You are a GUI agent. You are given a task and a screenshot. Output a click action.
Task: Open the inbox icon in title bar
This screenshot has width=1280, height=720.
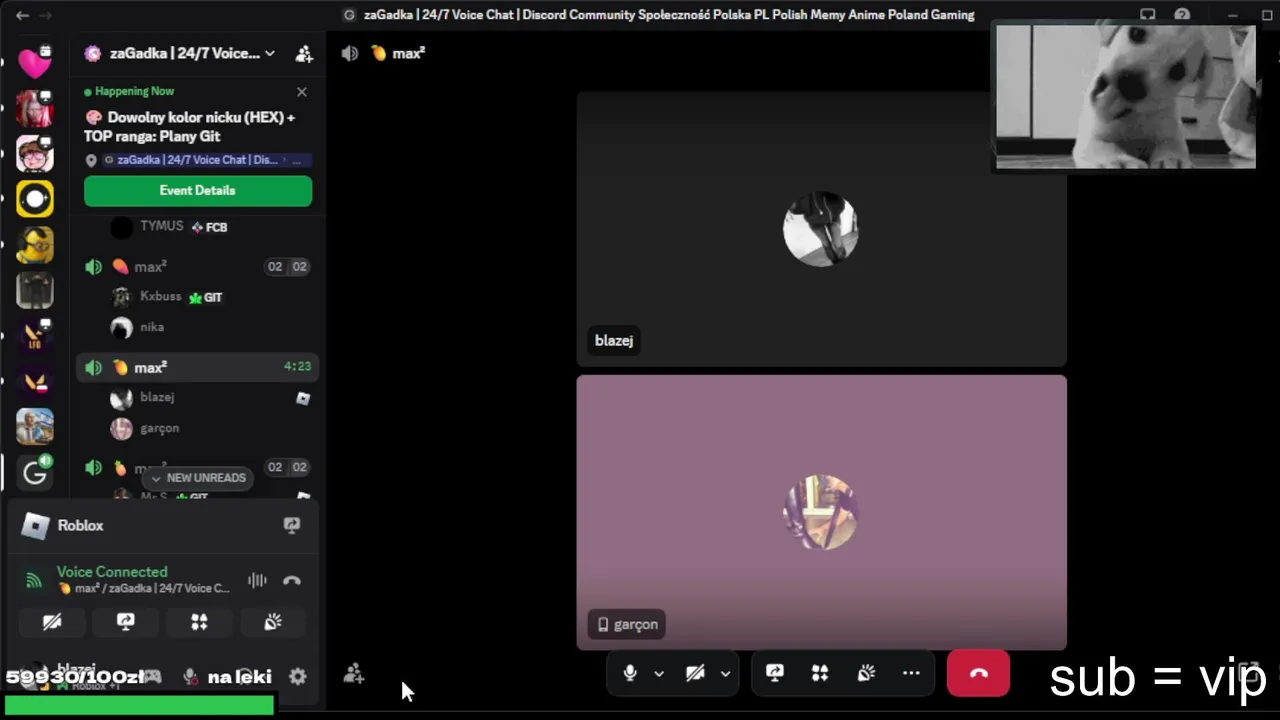coord(1148,15)
